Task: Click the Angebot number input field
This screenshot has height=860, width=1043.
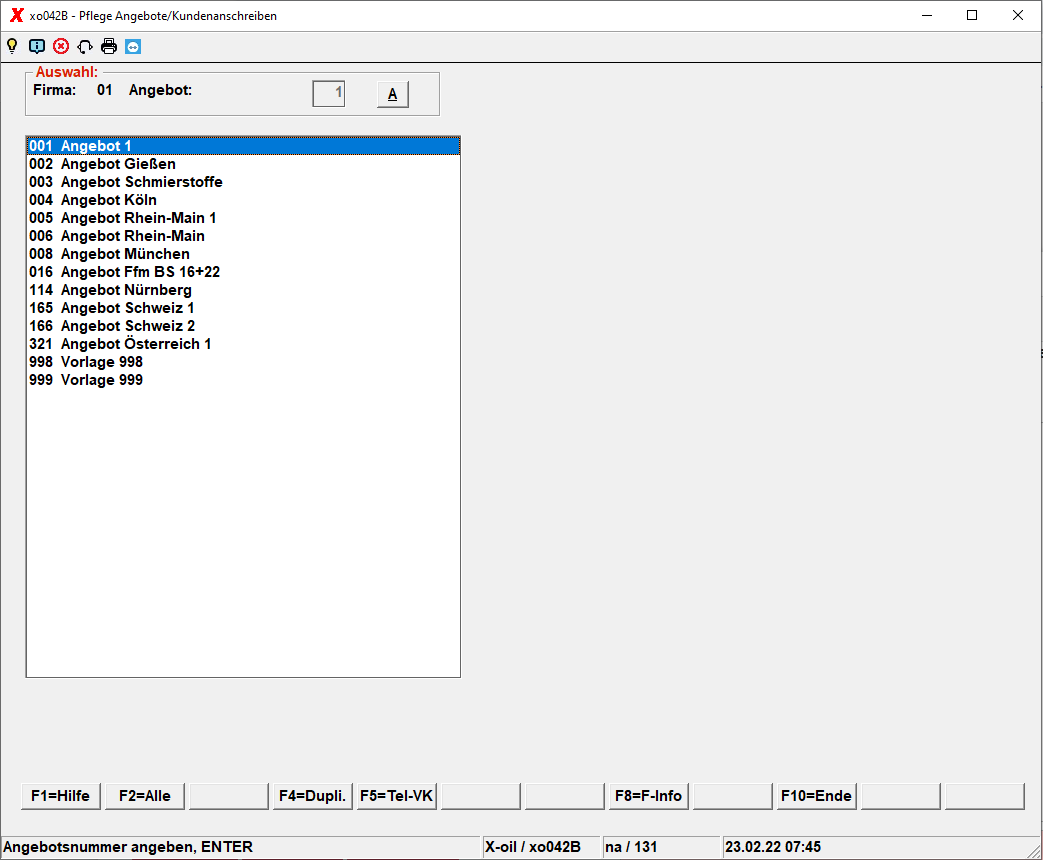Action: pyautogui.click(x=329, y=94)
